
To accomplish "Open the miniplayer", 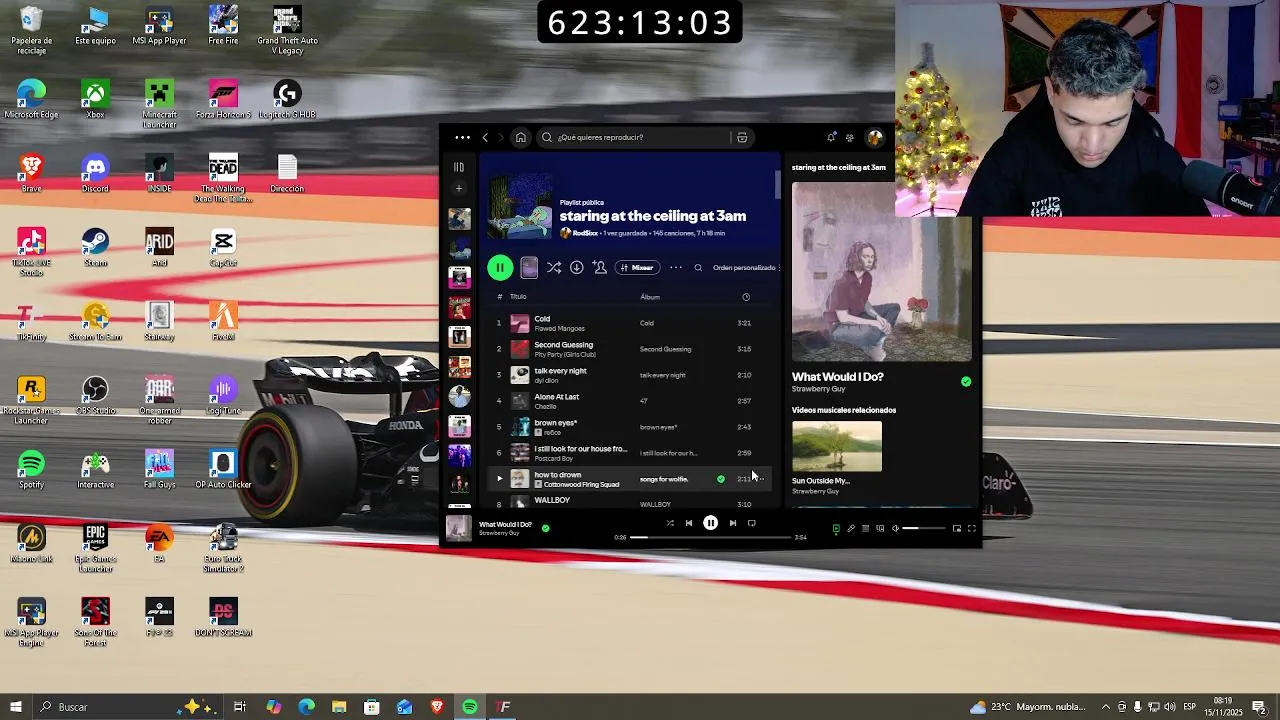I will (957, 528).
